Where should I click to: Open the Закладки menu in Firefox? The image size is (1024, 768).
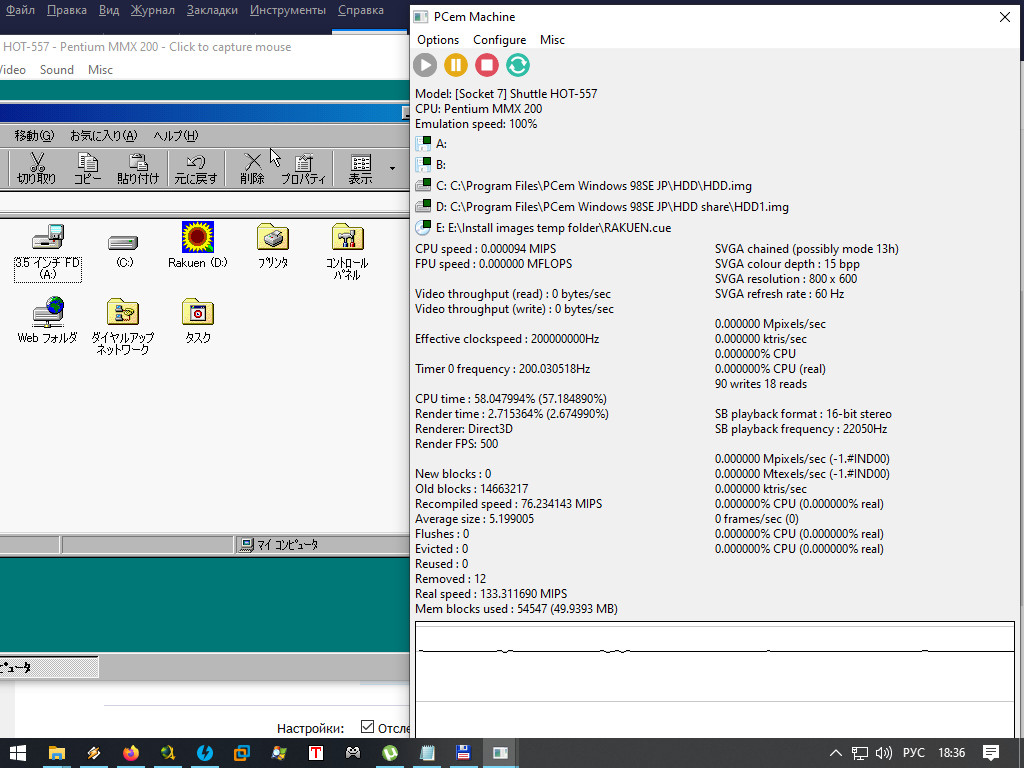click(212, 10)
